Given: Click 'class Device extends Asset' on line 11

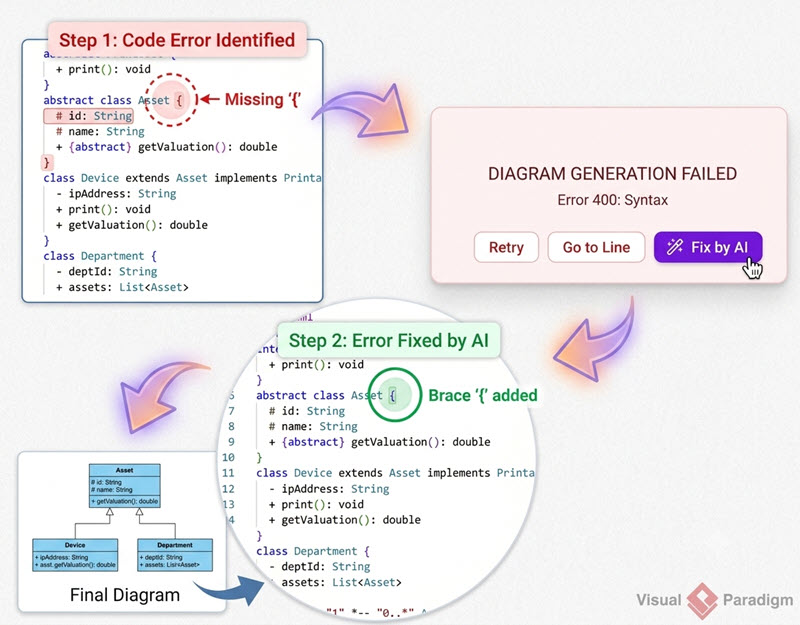Looking at the screenshot, I should click(x=338, y=473).
